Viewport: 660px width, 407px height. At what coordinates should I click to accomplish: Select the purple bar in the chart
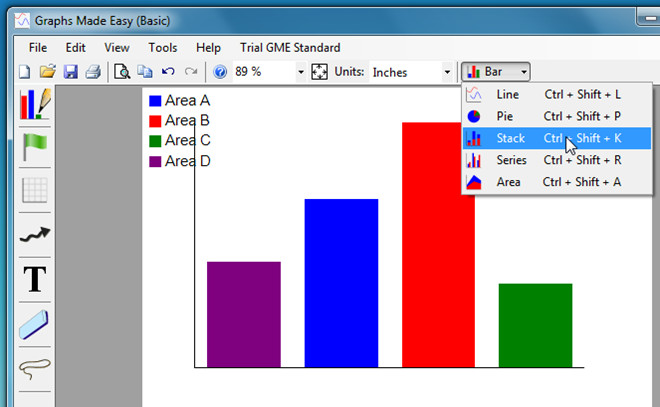point(244,314)
